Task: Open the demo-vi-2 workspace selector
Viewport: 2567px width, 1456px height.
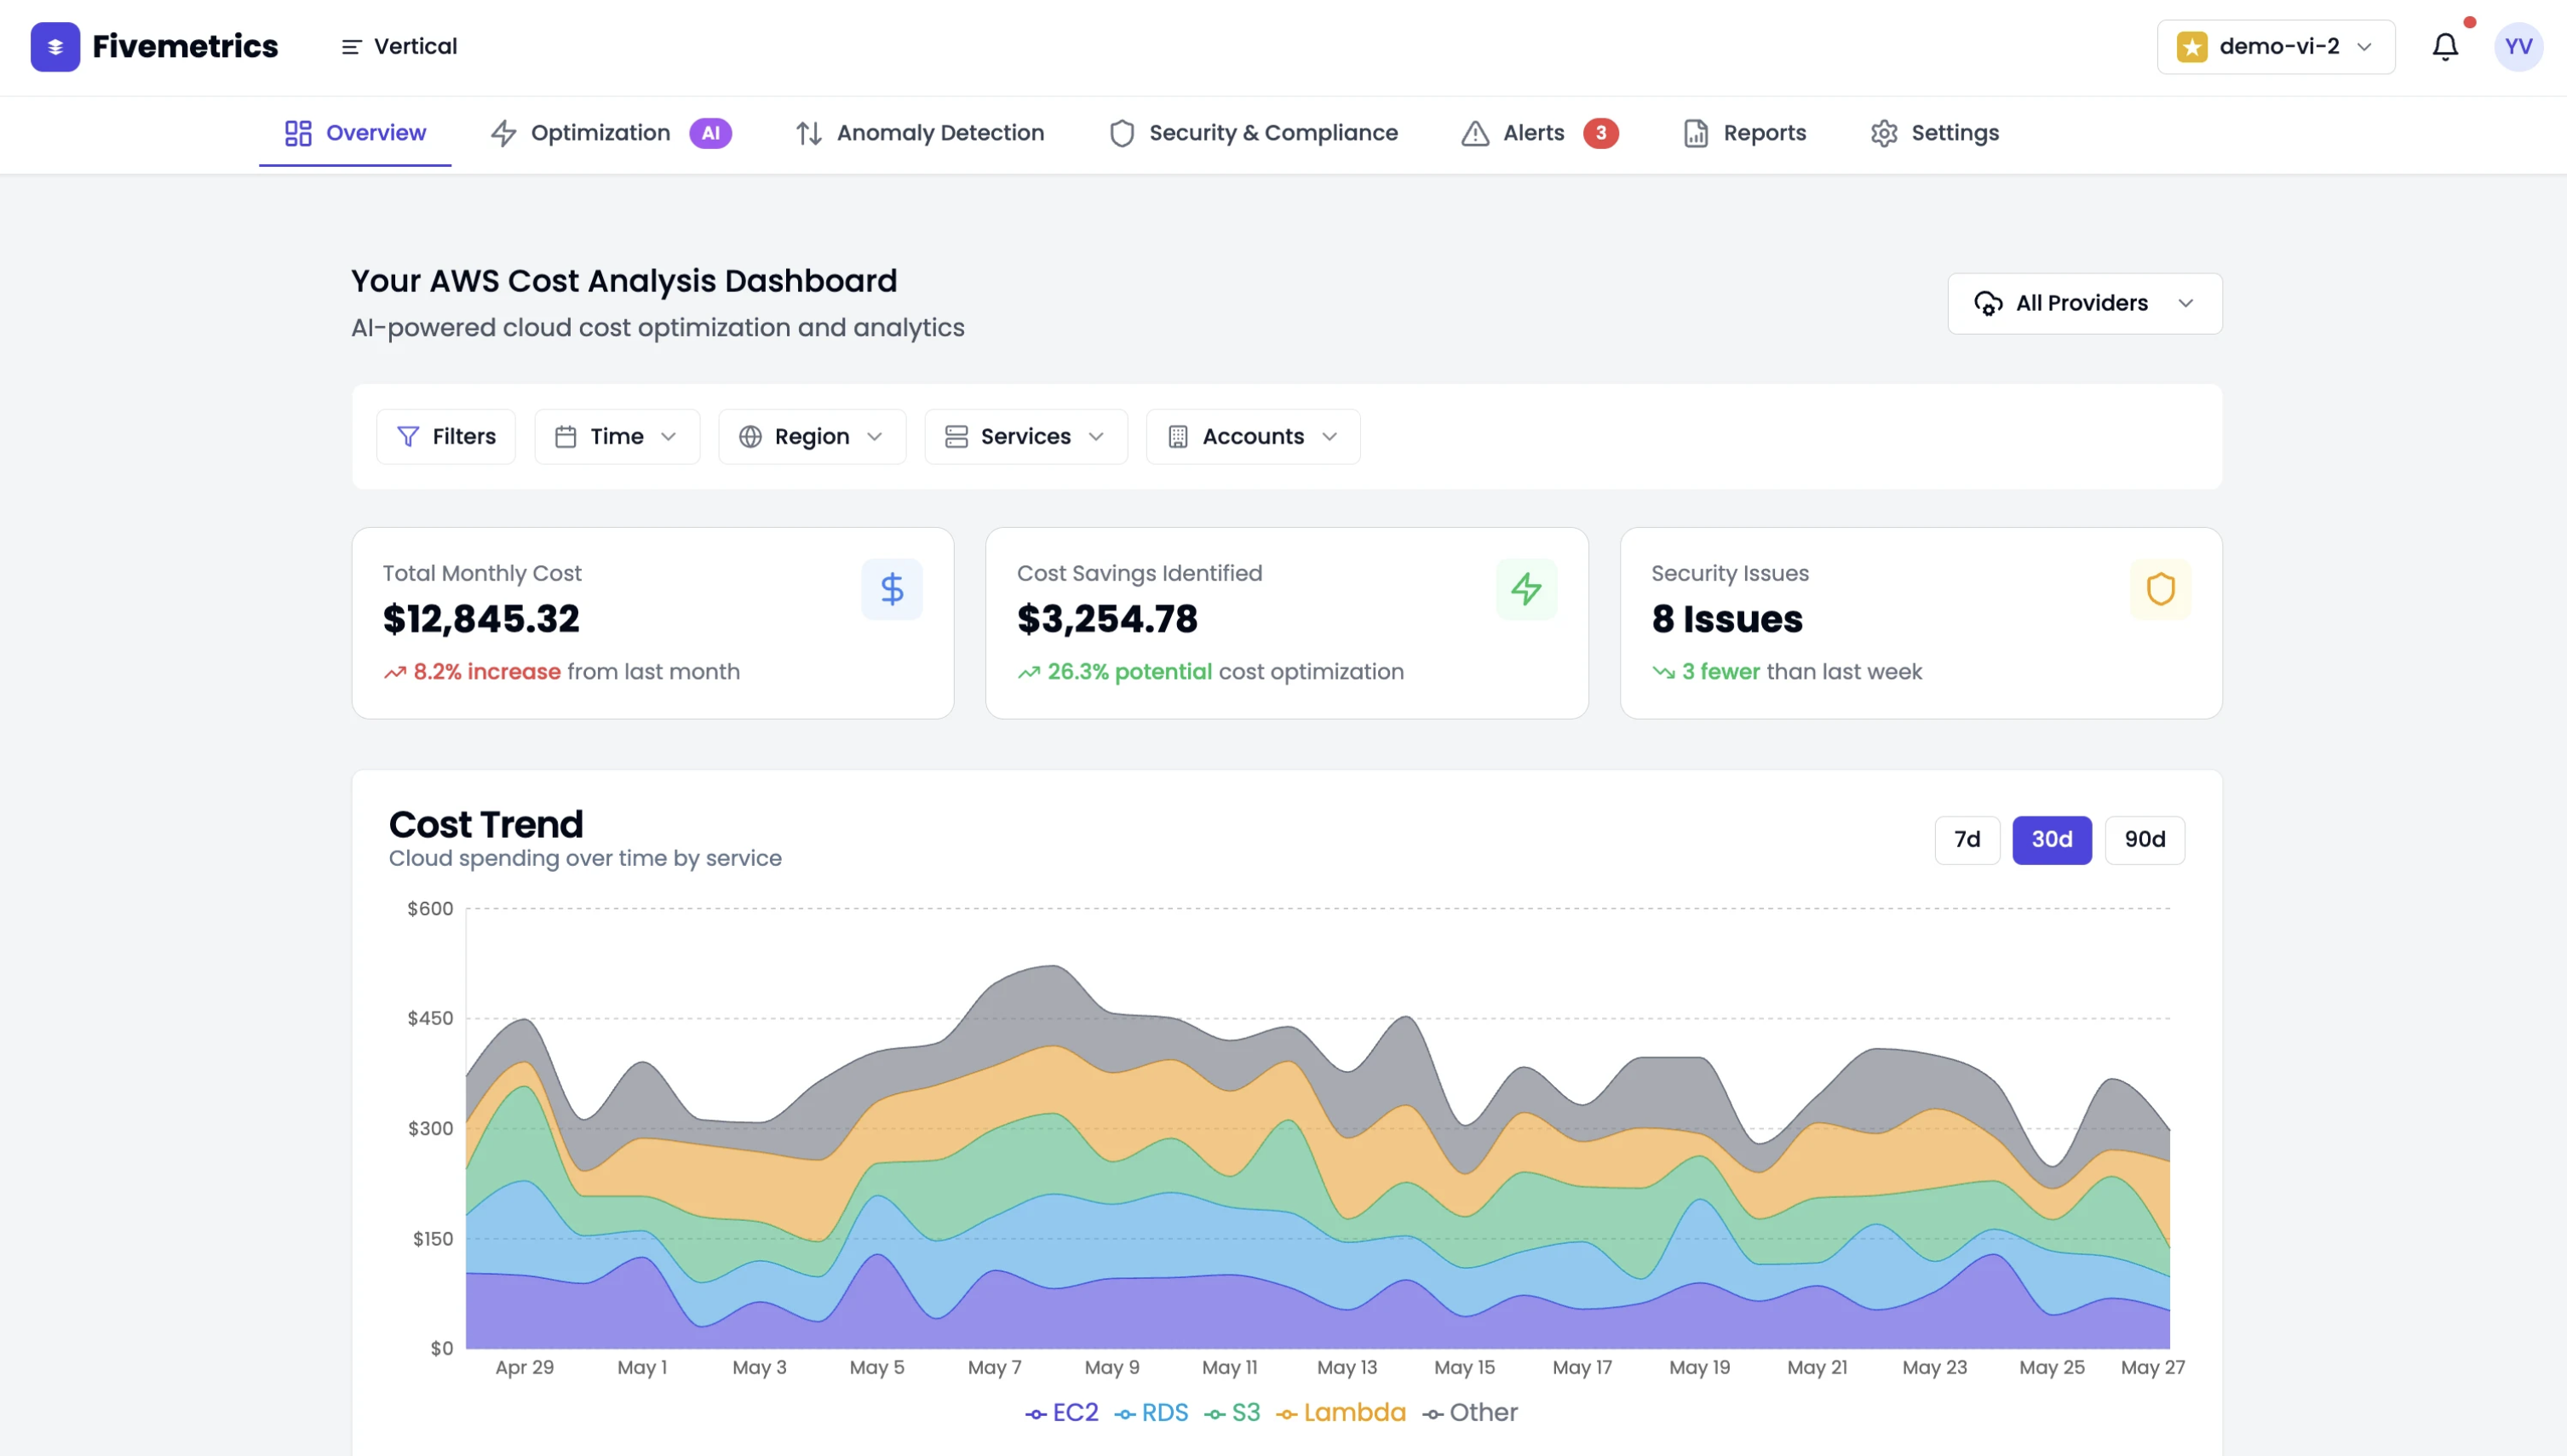Action: pos(2275,46)
